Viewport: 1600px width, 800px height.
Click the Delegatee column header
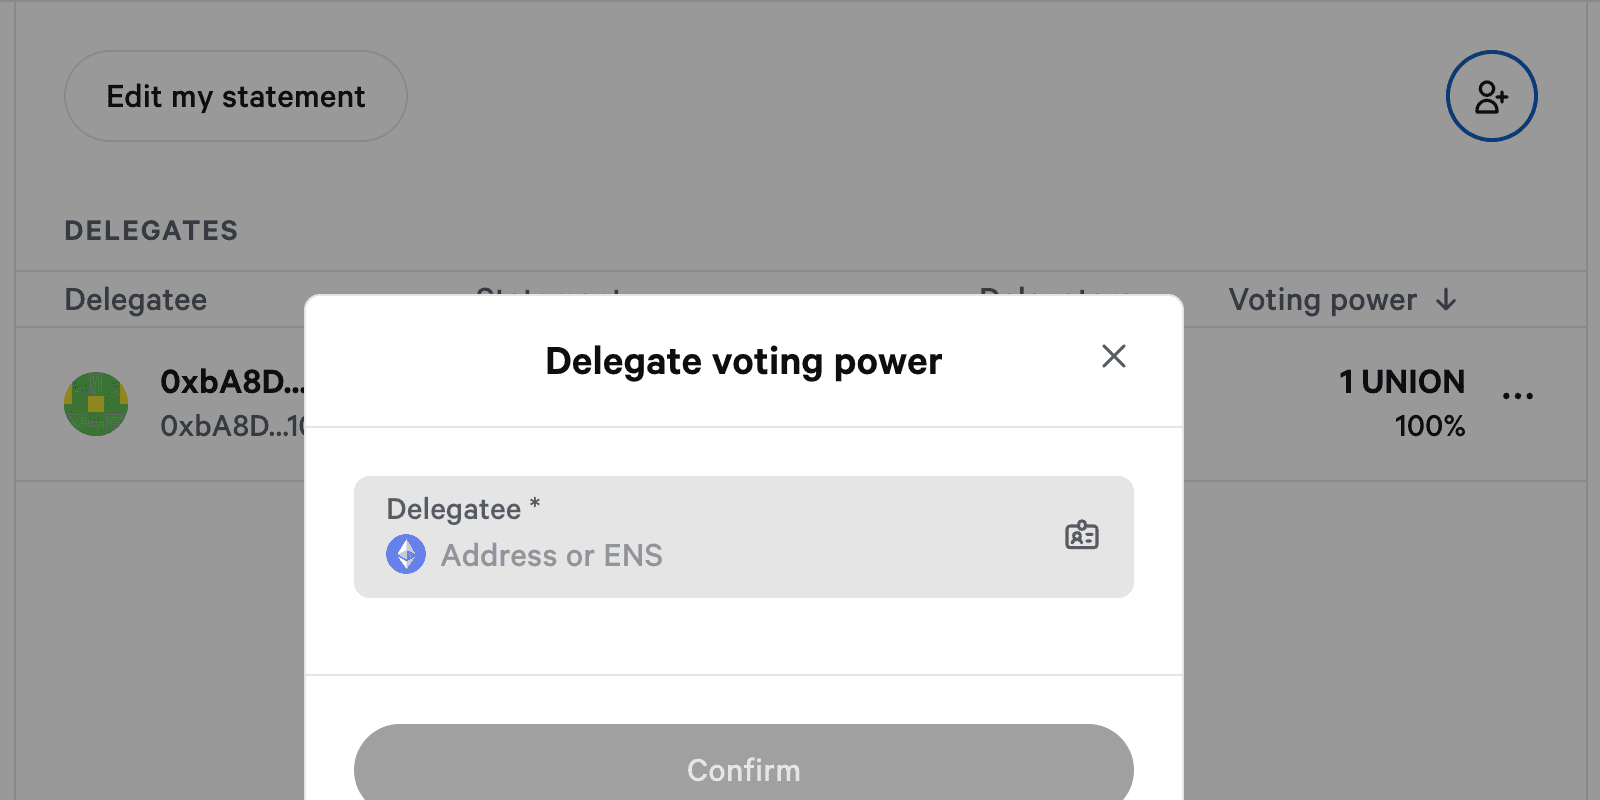pyautogui.click(x=136, y=300)
